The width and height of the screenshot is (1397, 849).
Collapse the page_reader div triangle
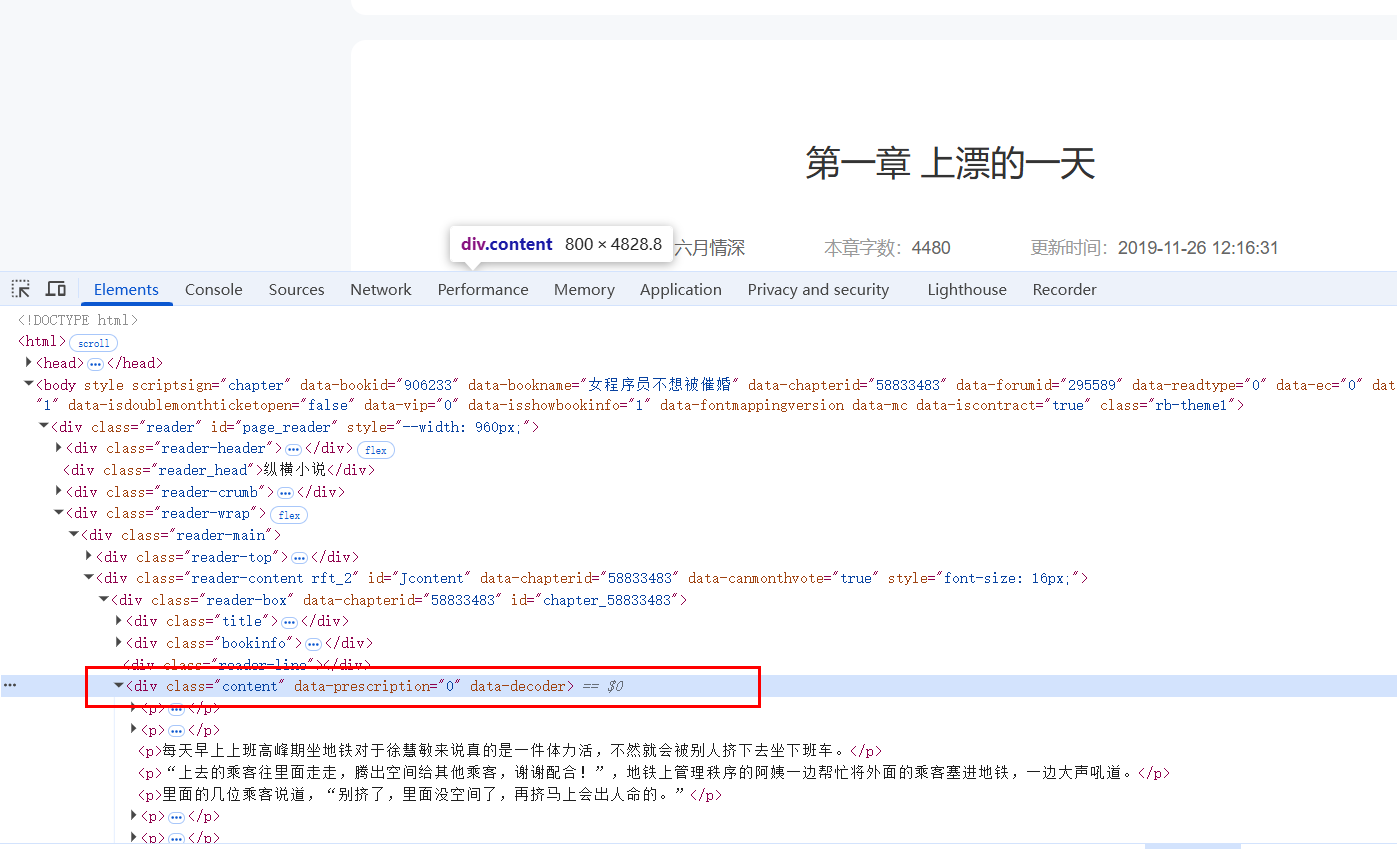pyautogui.click(x=43, y=427)
